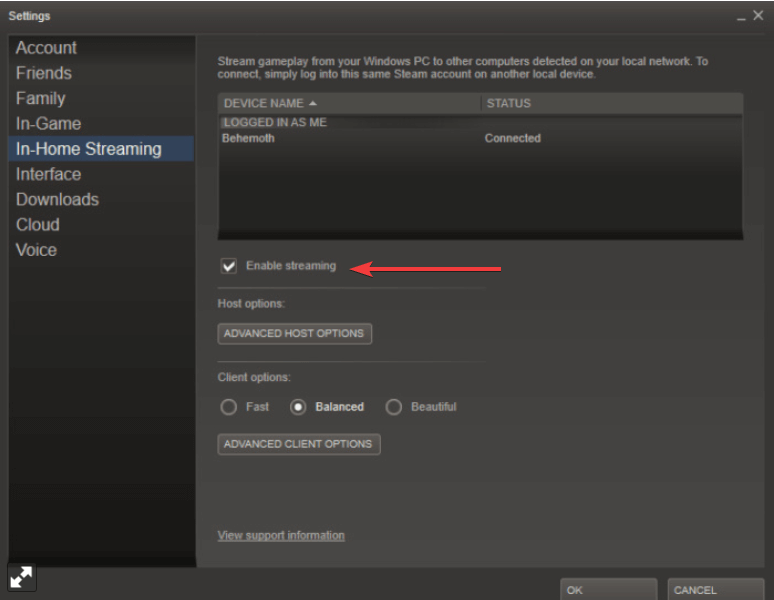Close the Settings window
774x600 pixels.
[759, 15]
